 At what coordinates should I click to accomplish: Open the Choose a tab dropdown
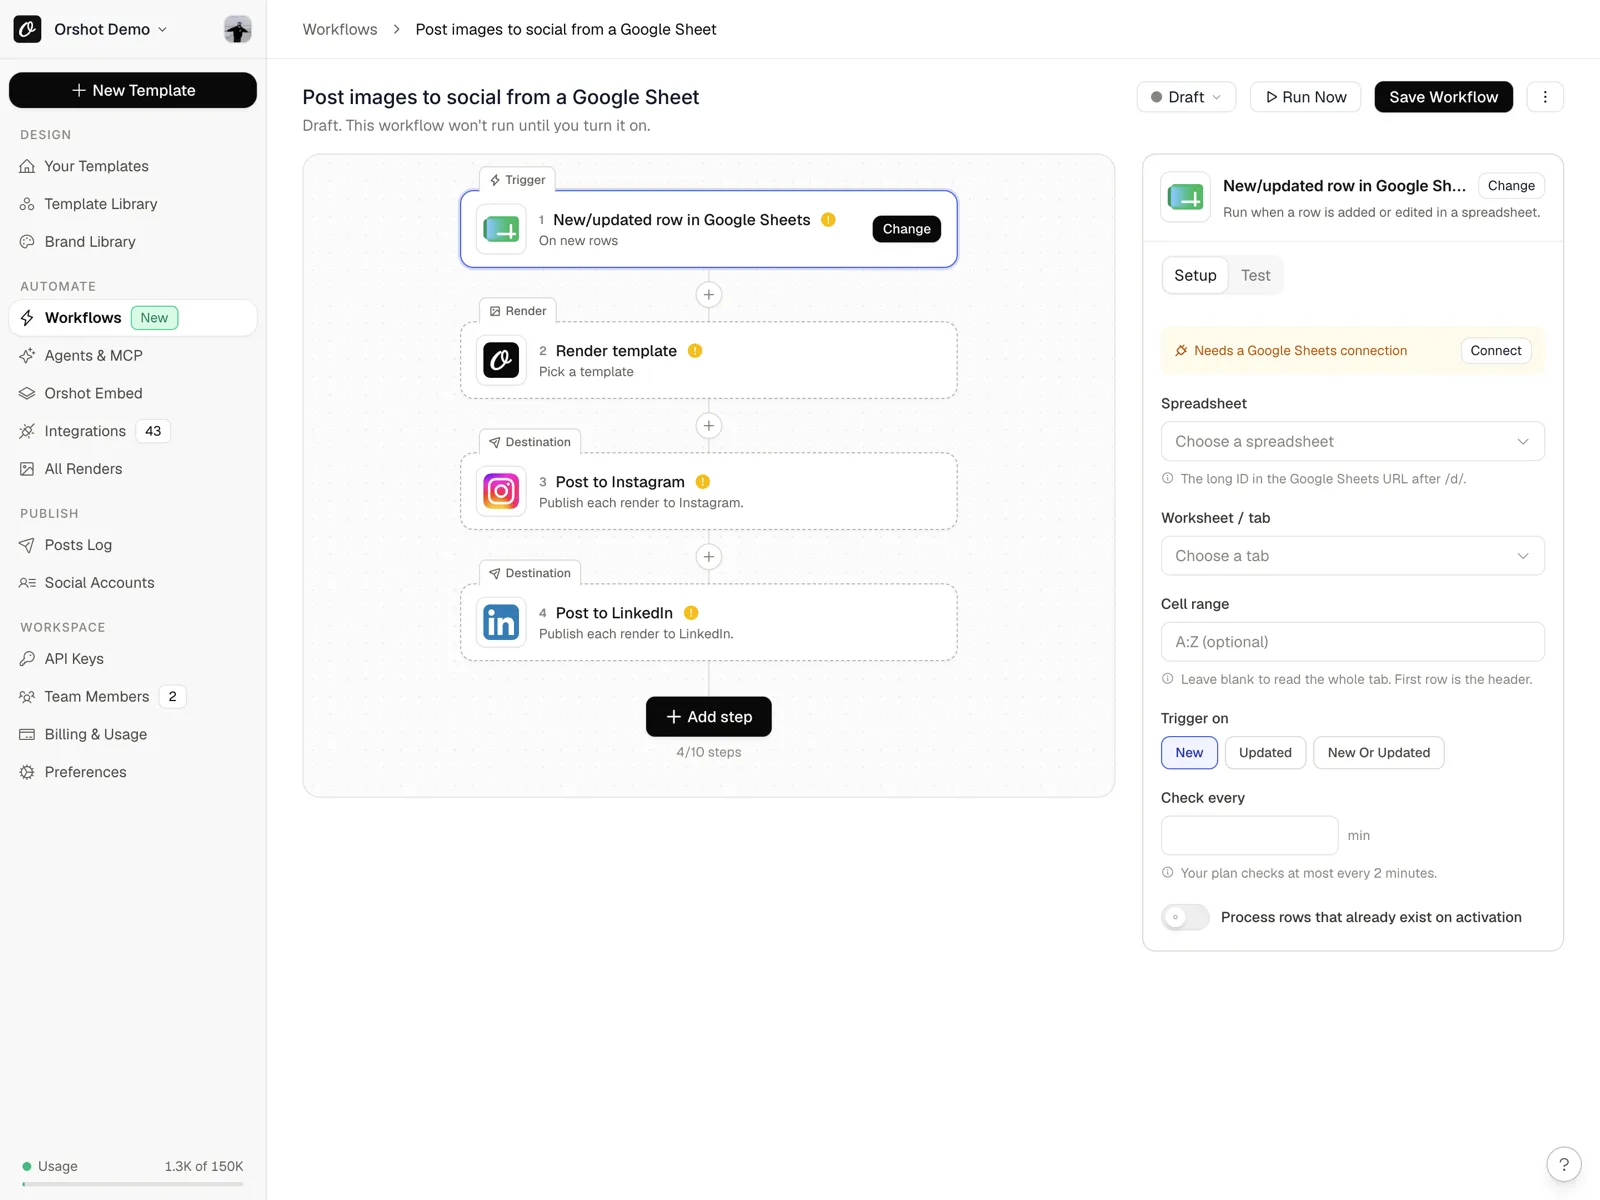click(x=1352, y=556)
